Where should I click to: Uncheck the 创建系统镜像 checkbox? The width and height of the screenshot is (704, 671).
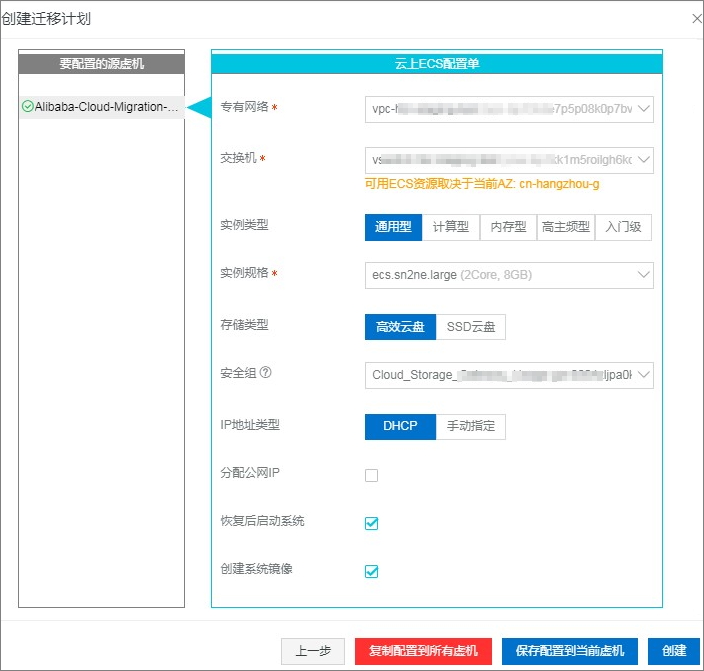click(x=371, y=571)
